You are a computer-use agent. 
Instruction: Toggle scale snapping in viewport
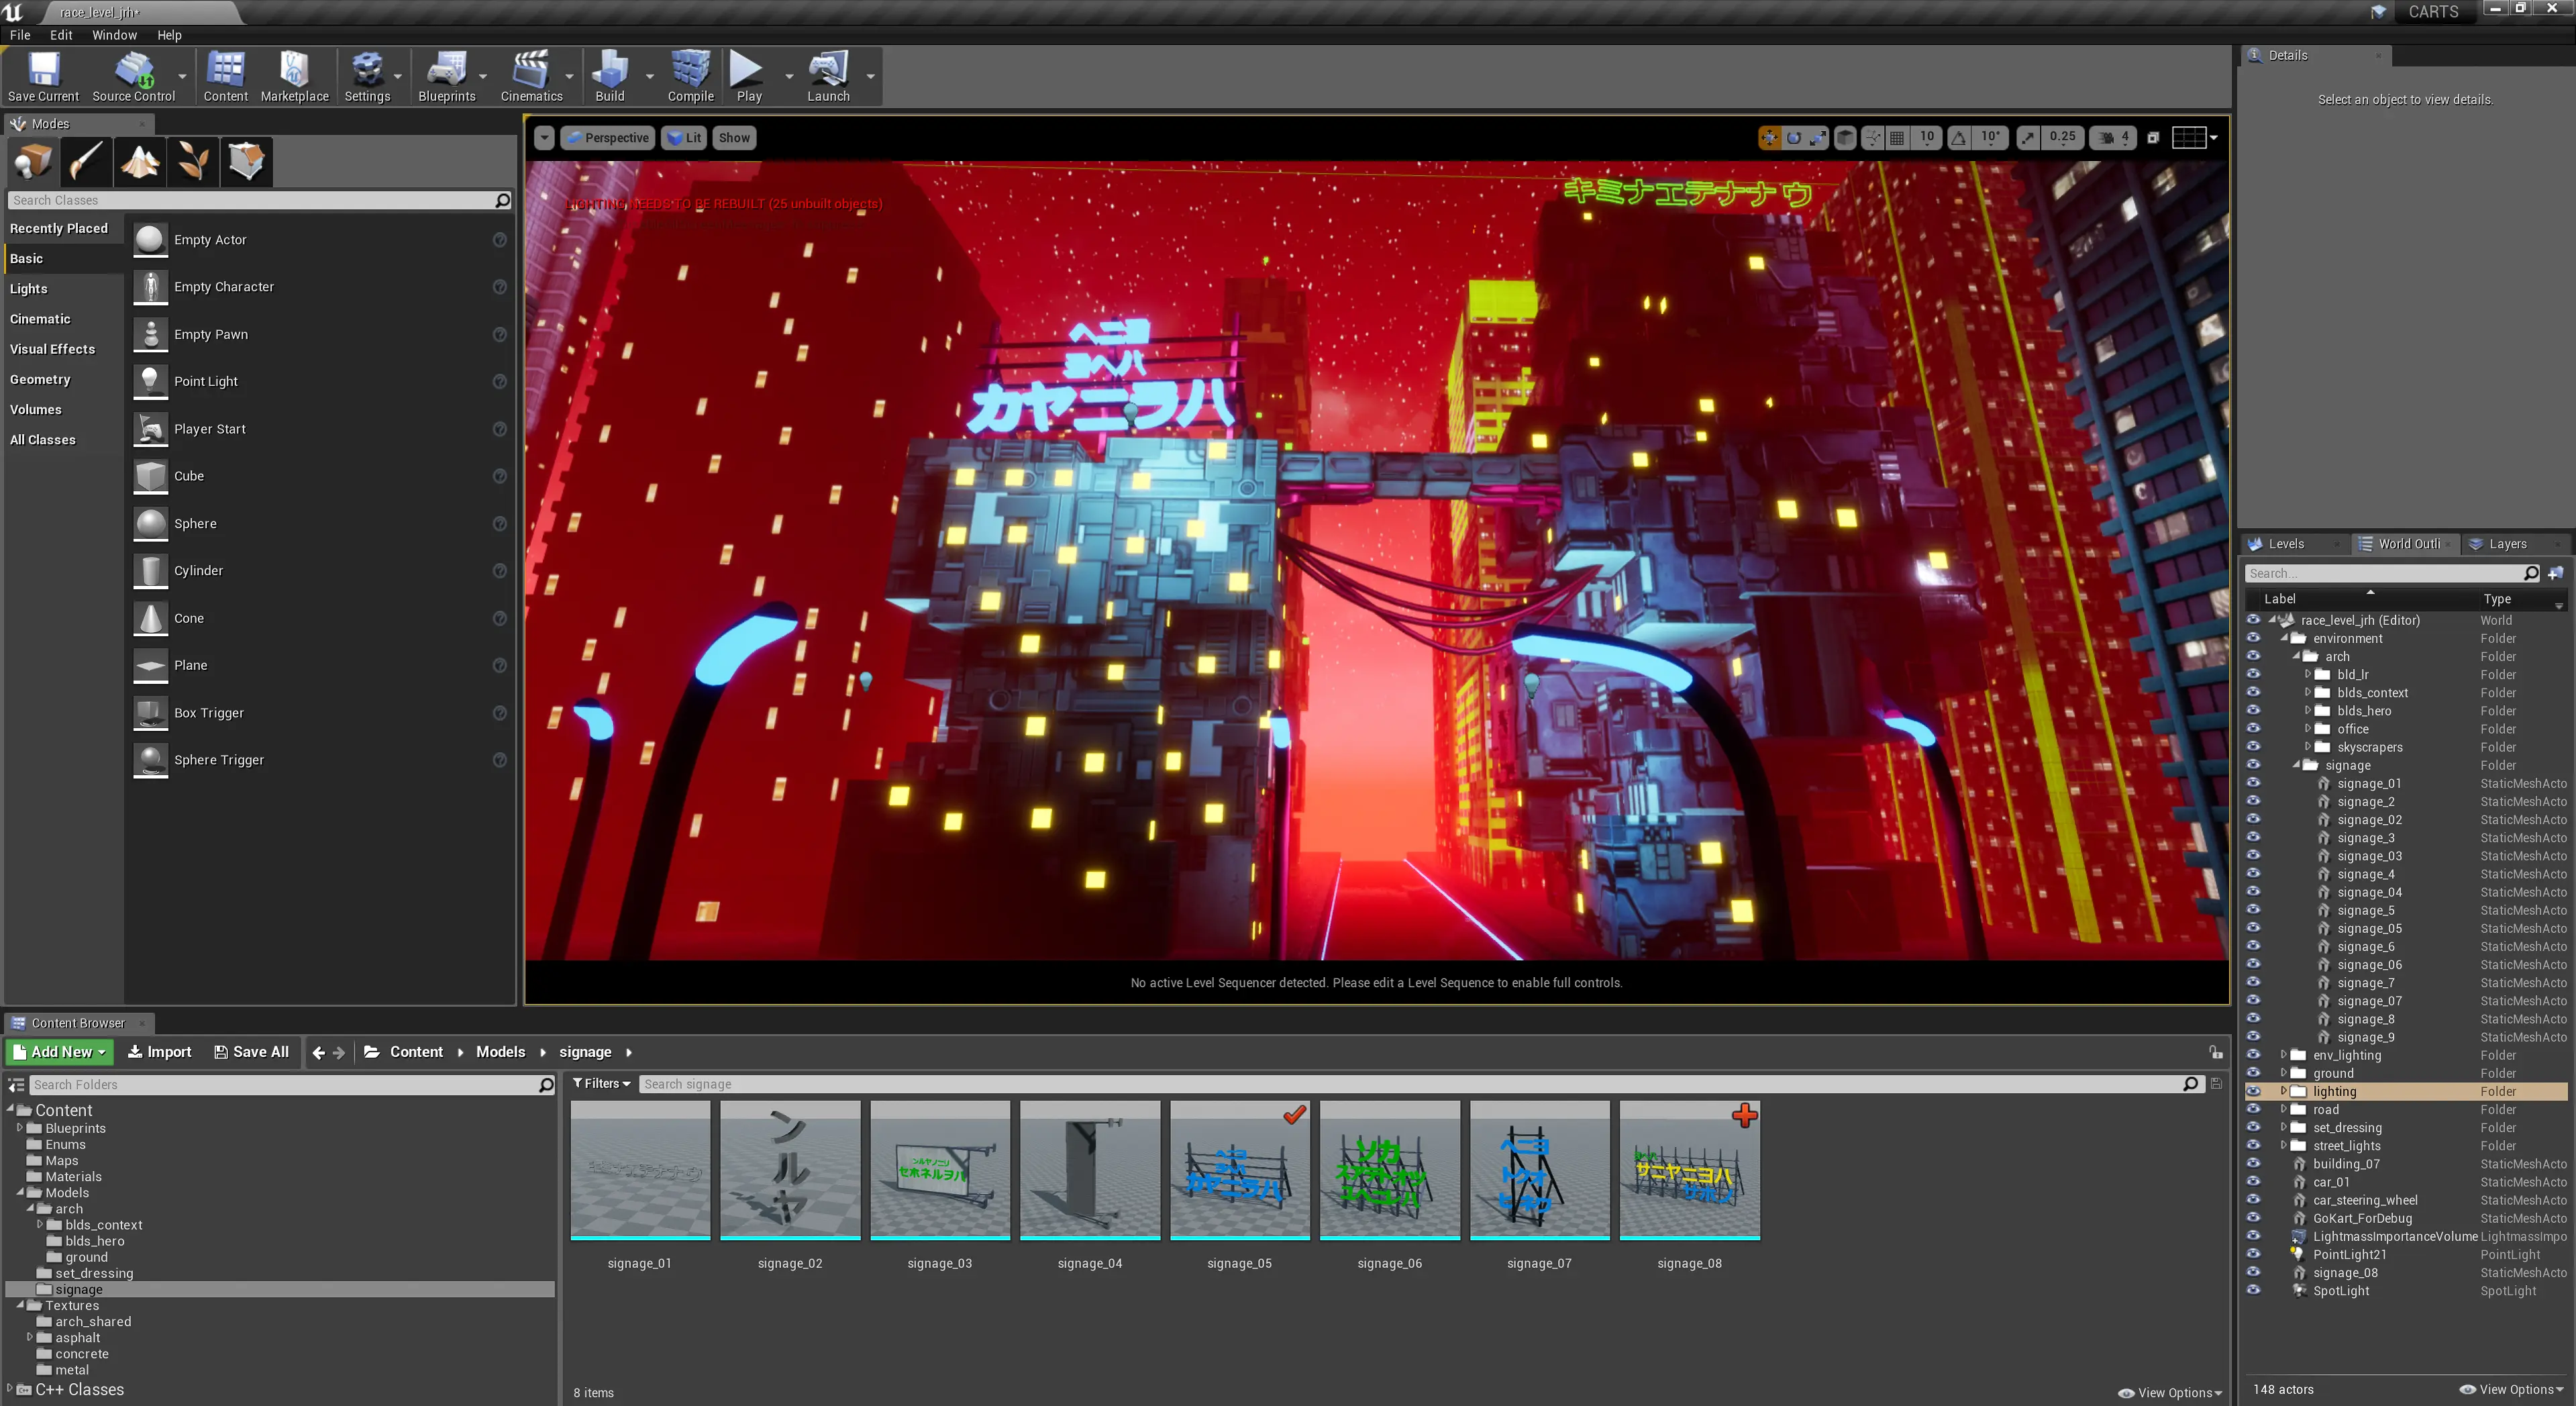tap(2027, 138)
